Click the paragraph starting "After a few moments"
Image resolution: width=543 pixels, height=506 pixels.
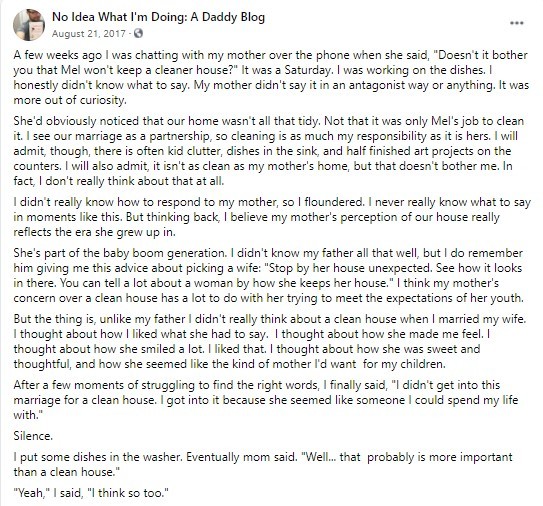pyautogui.click(x=266, y=400)
